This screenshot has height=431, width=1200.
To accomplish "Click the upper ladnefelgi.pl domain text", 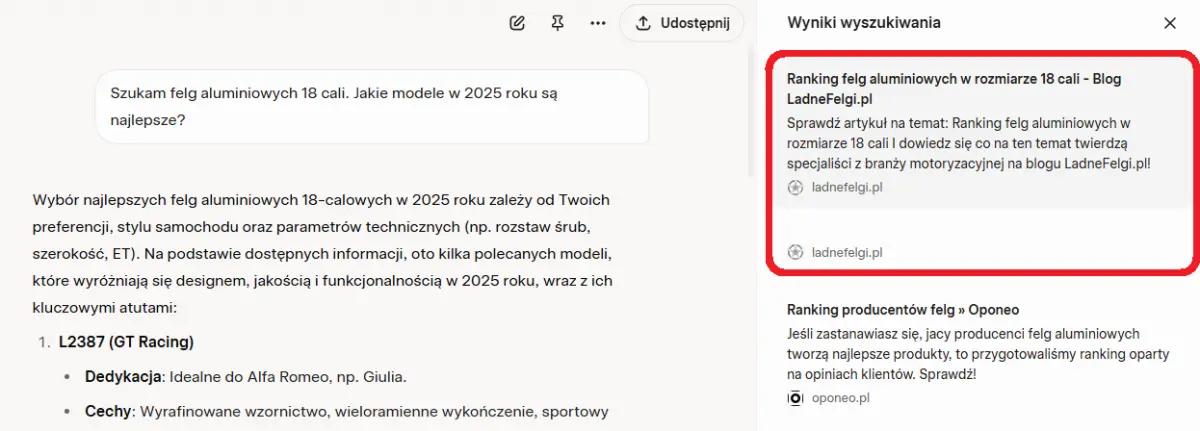I will [x=847, y=187].
